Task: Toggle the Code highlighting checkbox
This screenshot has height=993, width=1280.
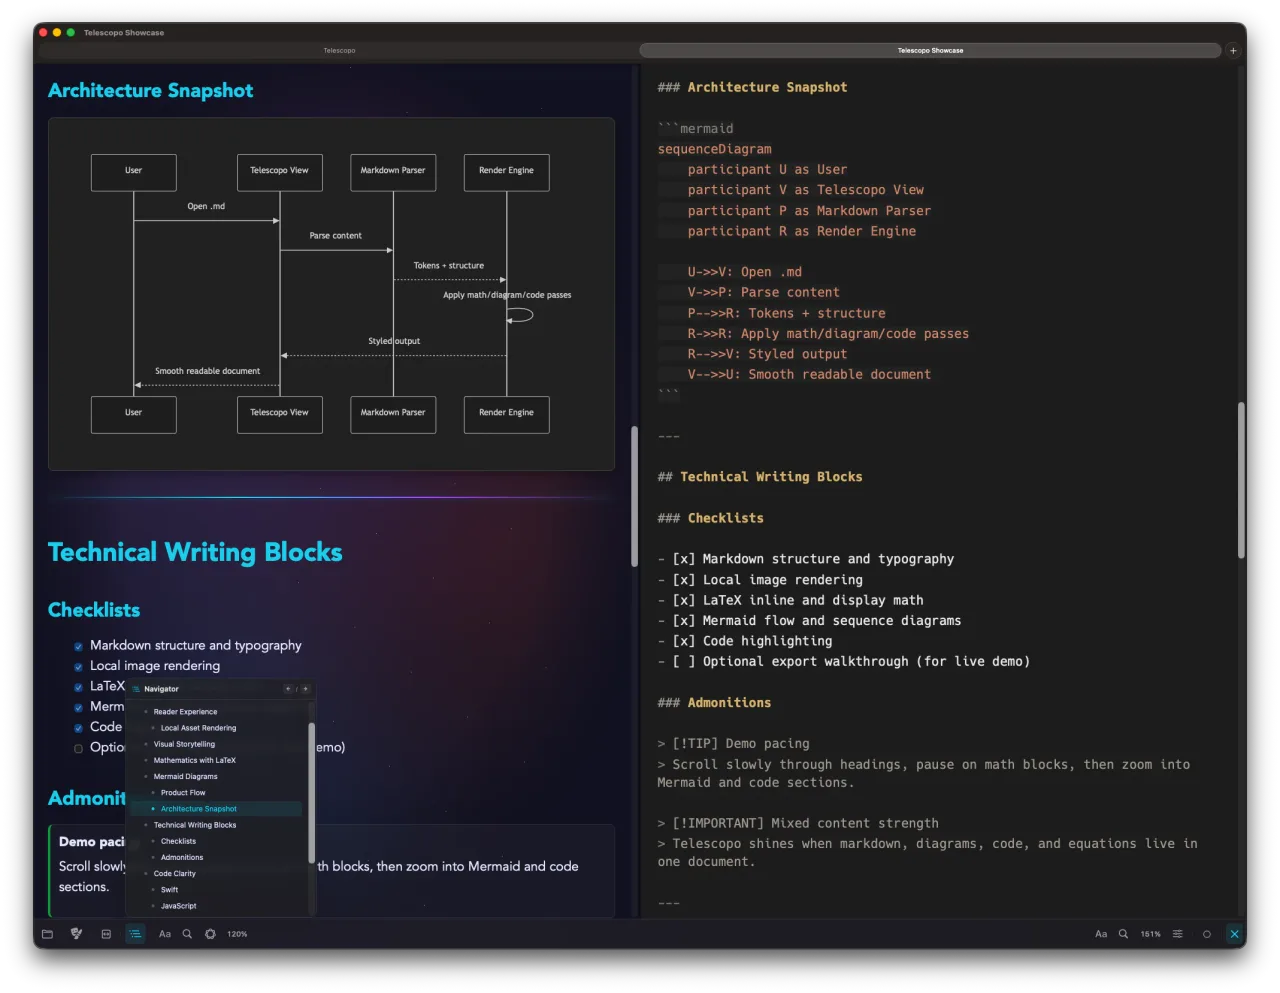Action: (x=78, y=728)
